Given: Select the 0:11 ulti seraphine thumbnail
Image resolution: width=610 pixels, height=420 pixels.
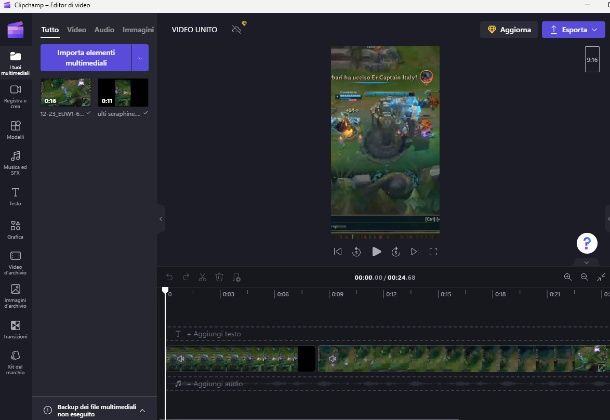Looking at the screenshot, I should (x=123, y=93).
